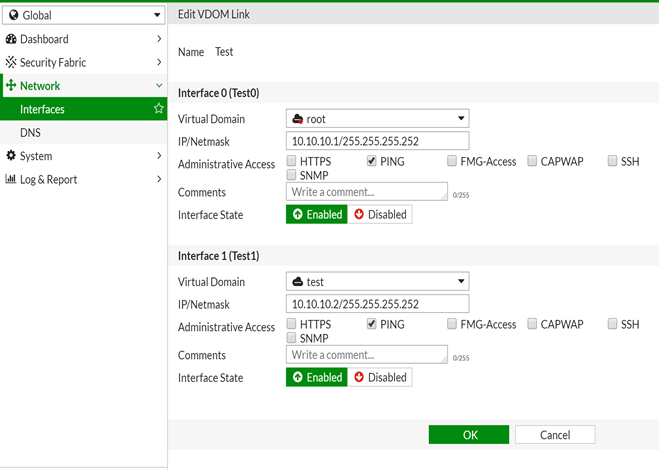Image resolution: width=659 pixels, height=470 pixels.
Task: Click the Dashboard gauge icon in sidebar
Action: pyautogui.click(x=11, y=39)
